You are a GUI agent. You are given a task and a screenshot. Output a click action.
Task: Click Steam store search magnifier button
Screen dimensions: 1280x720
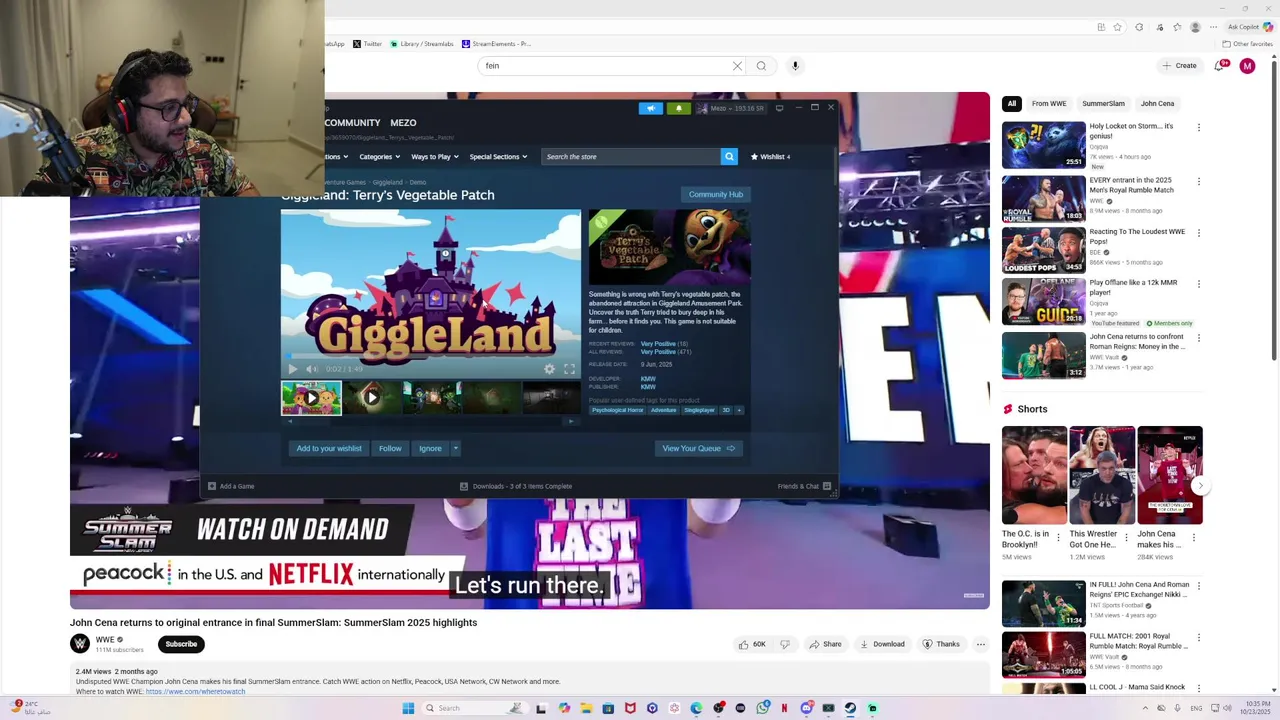[x=729, y=156]
